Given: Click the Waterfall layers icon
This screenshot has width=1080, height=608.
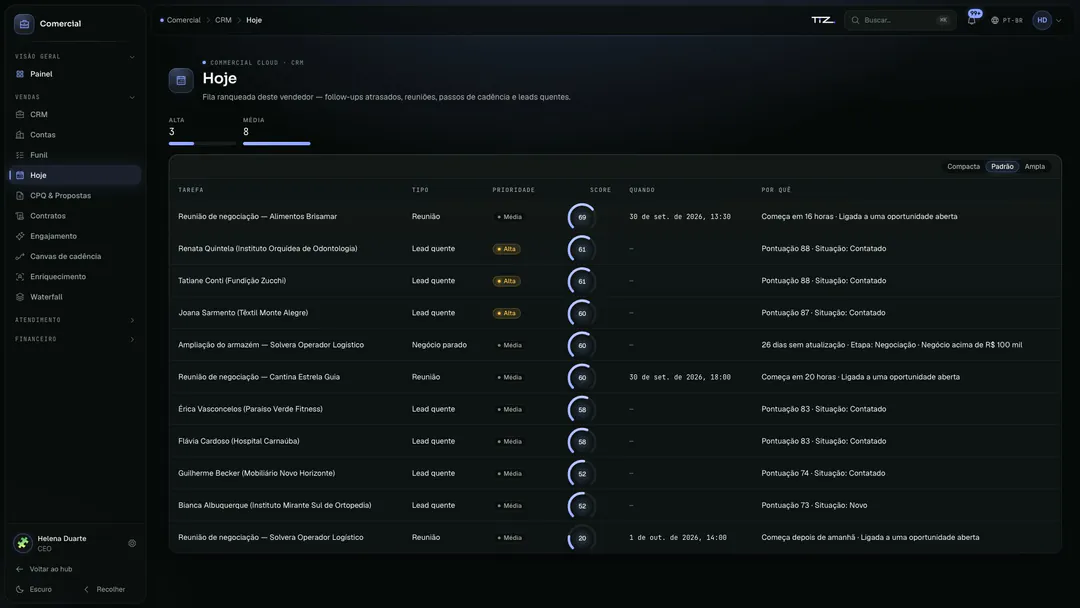Looking at the screenshot, I should point(20,297).
